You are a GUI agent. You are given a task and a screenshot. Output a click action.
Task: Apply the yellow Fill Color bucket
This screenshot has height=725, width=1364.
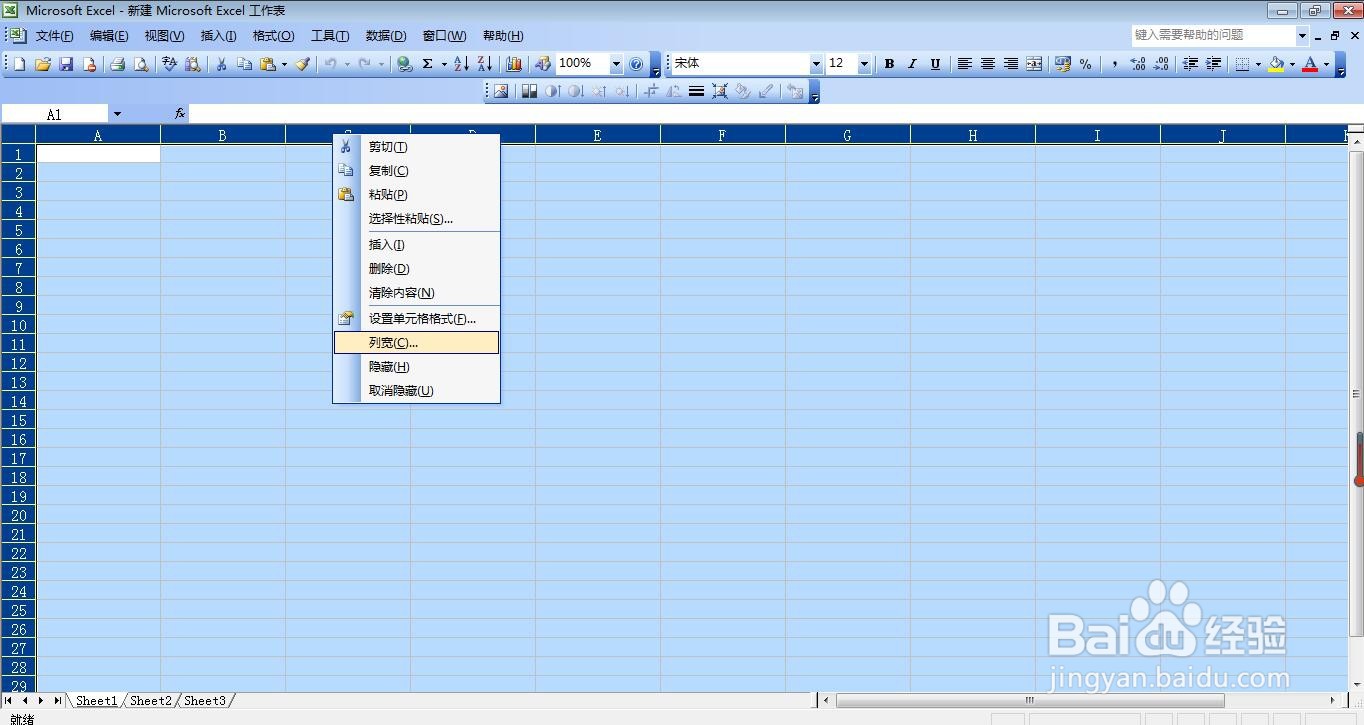tap(1276, 64)
